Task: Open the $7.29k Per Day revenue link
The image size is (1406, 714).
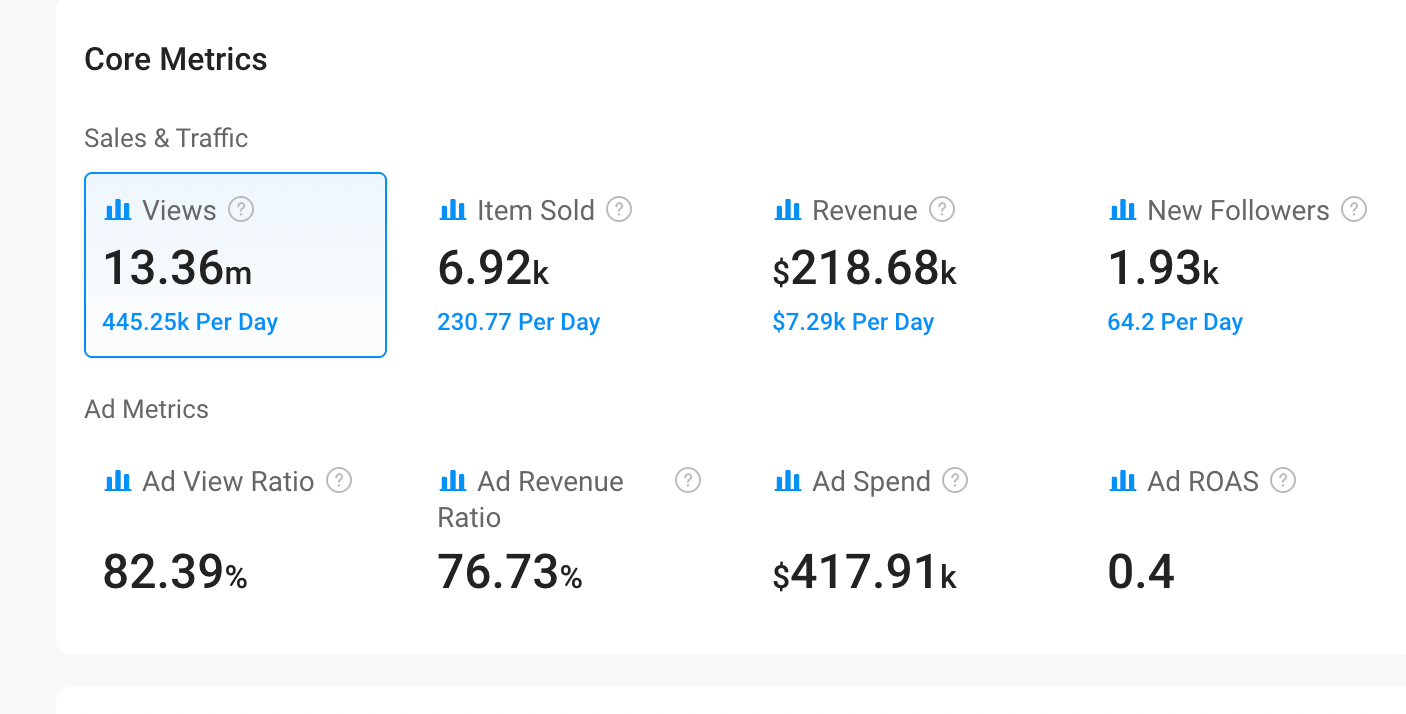Action: tap(853, 323)
